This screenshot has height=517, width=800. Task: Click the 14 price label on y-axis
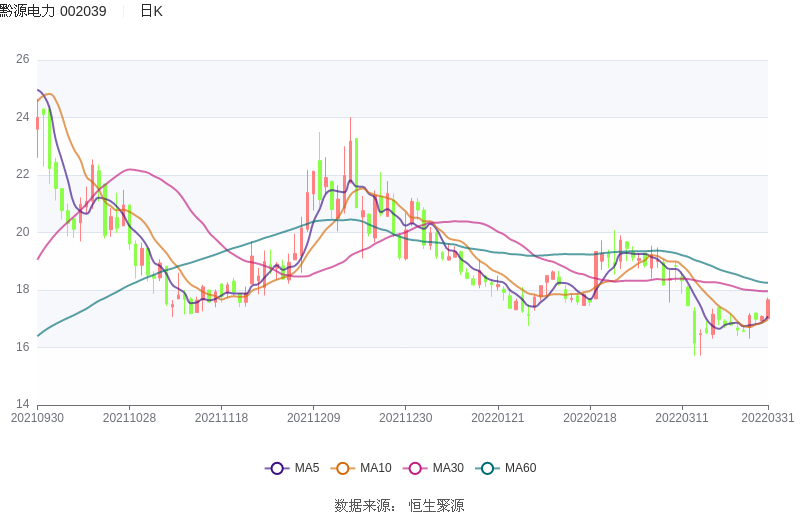22,405
